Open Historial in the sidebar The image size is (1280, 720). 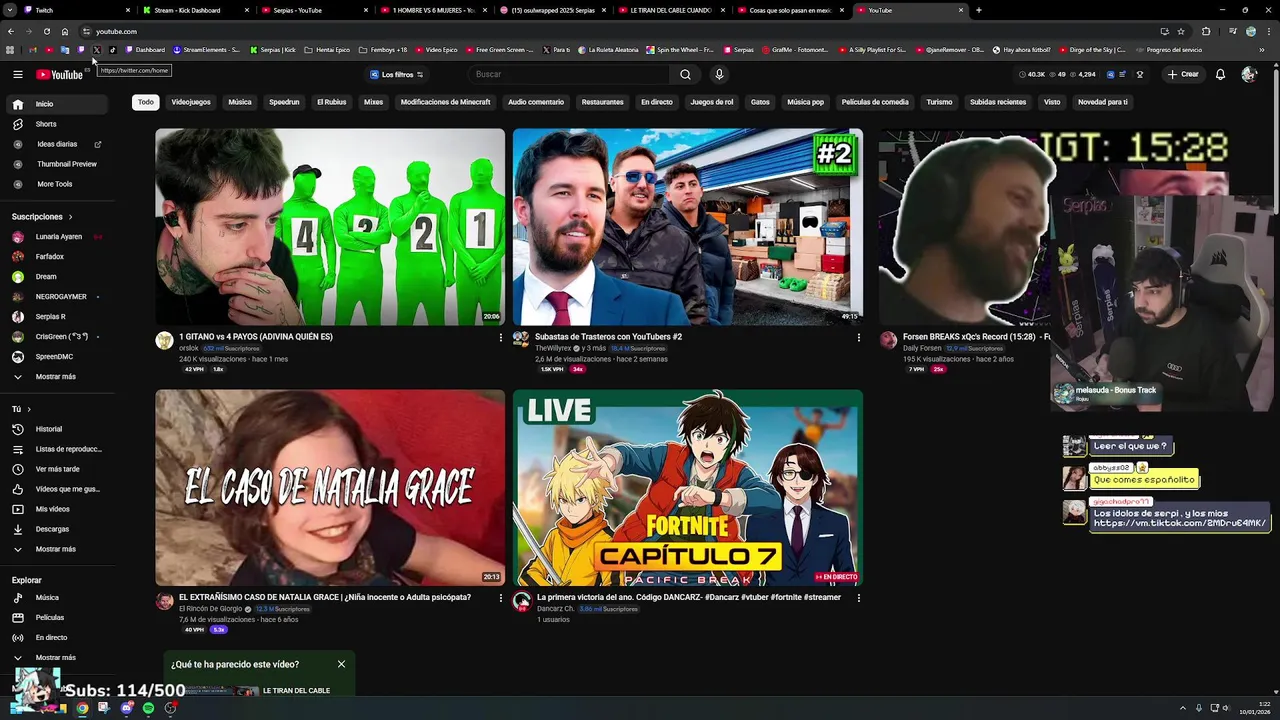point(58,429)
